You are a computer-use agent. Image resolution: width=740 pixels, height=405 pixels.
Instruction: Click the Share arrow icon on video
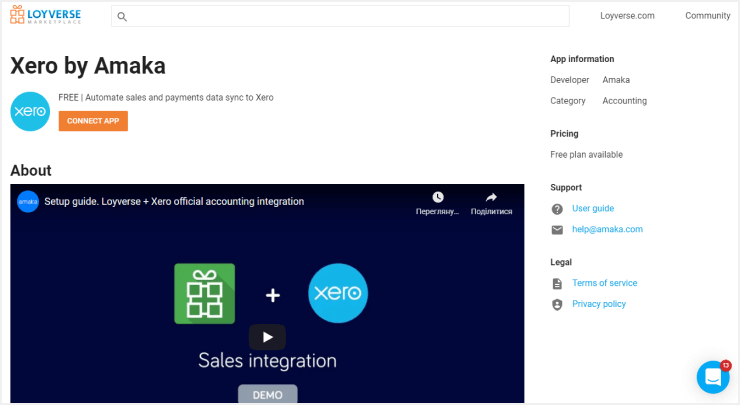[491, 198]
